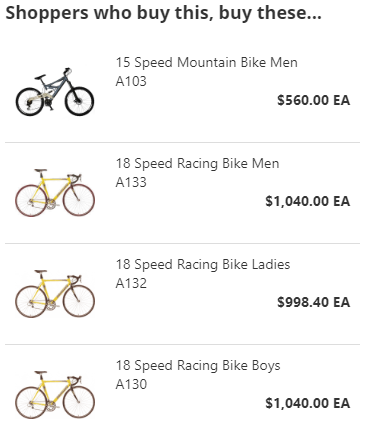
Task: Click the $1,040.00 EA price under A130
Action: click(307, 403)
